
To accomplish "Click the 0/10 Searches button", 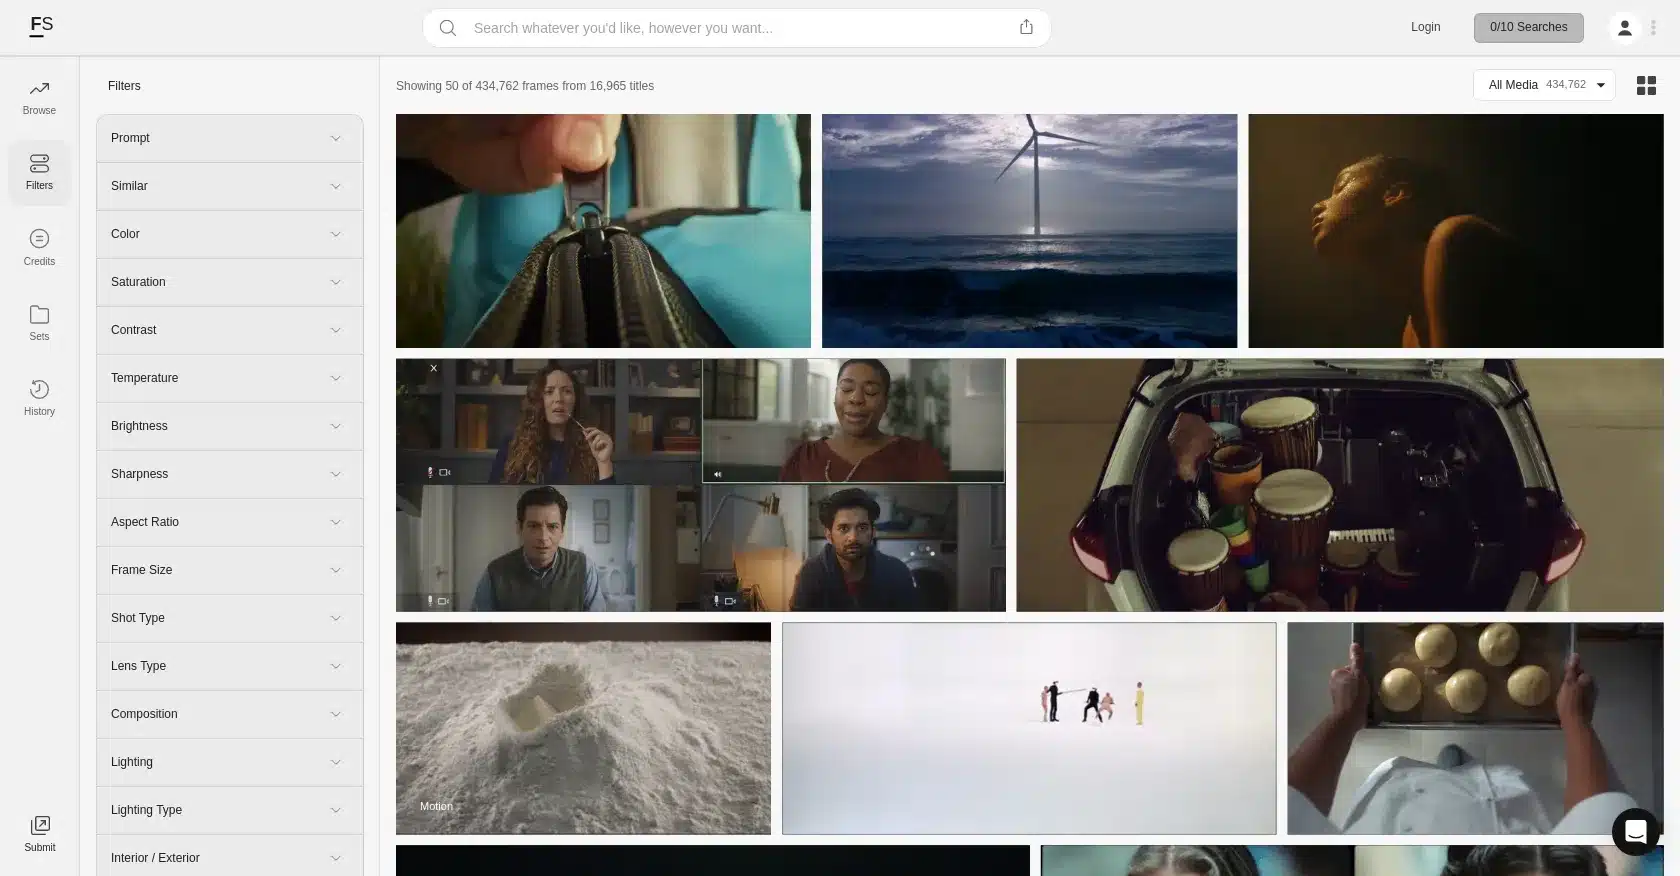I will (x=1528, y=28).
